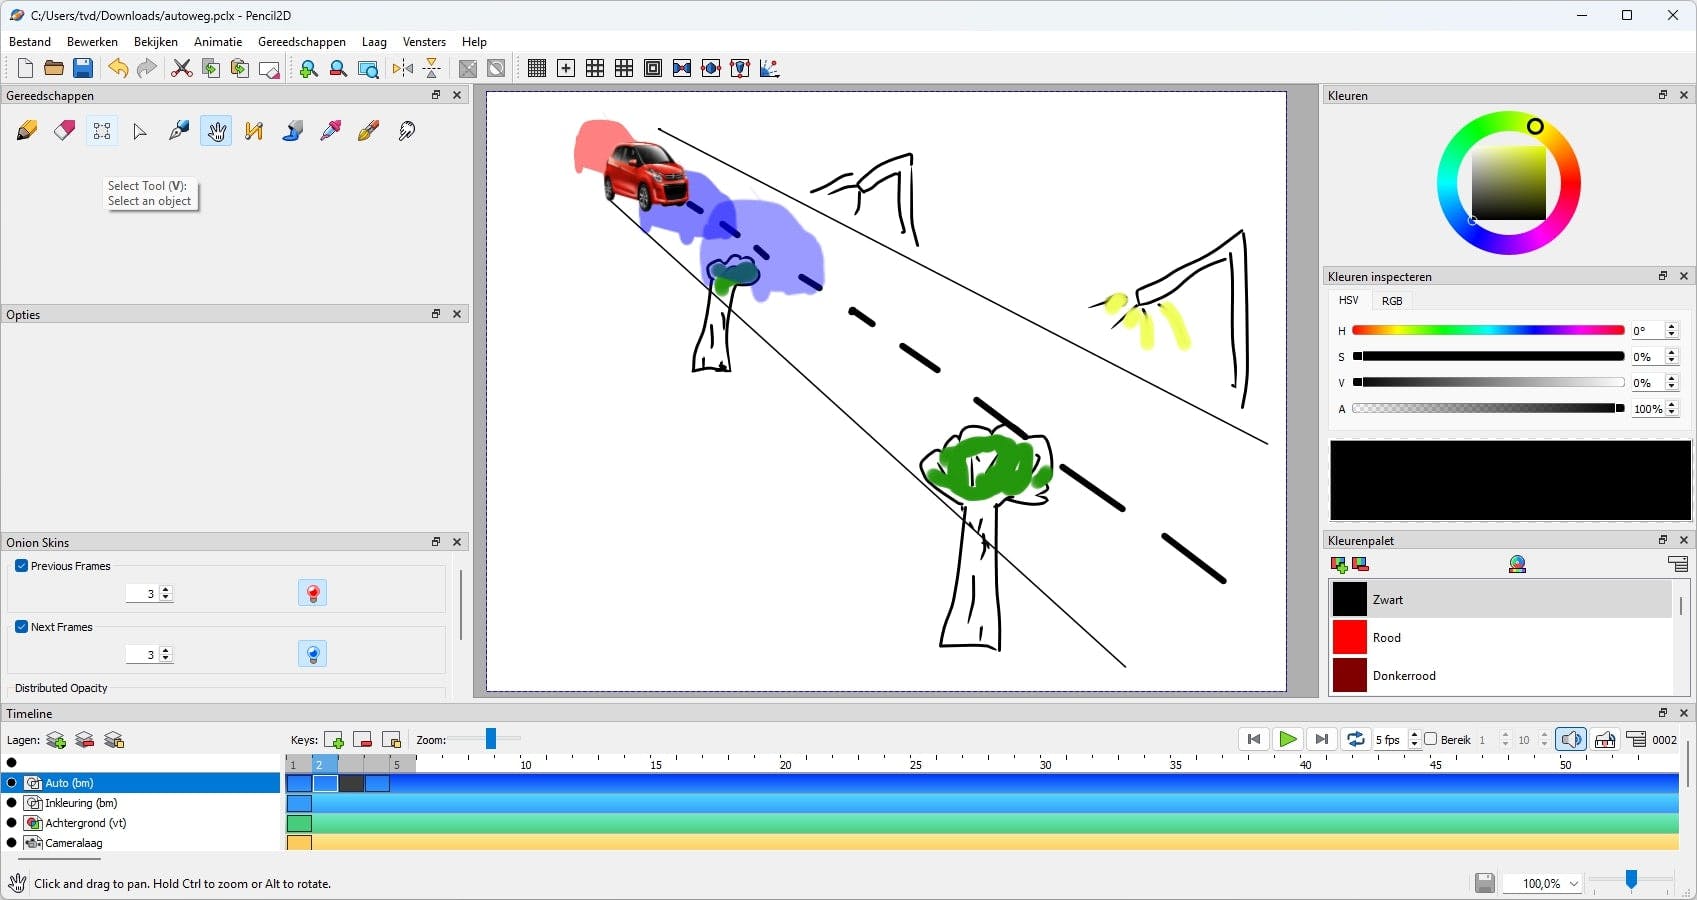Add a new layer in timeline
The width and height of the screenshot is (1697, 900).
click(56, 740)
